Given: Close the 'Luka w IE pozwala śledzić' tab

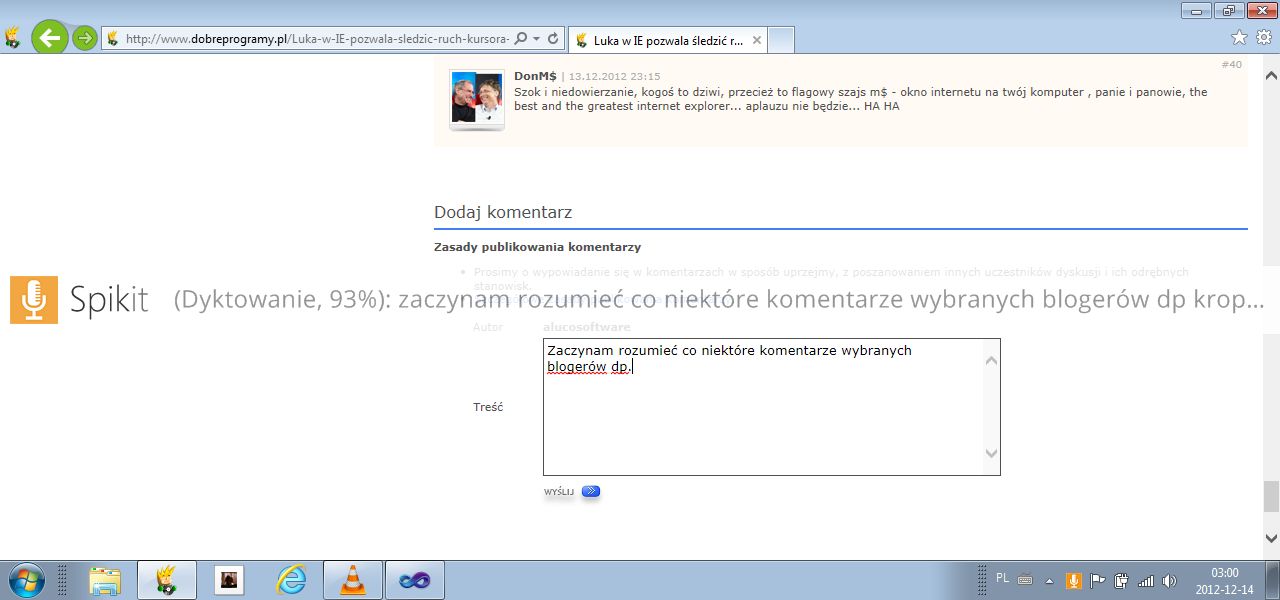Looking at the screenshot, I should 757,40.
